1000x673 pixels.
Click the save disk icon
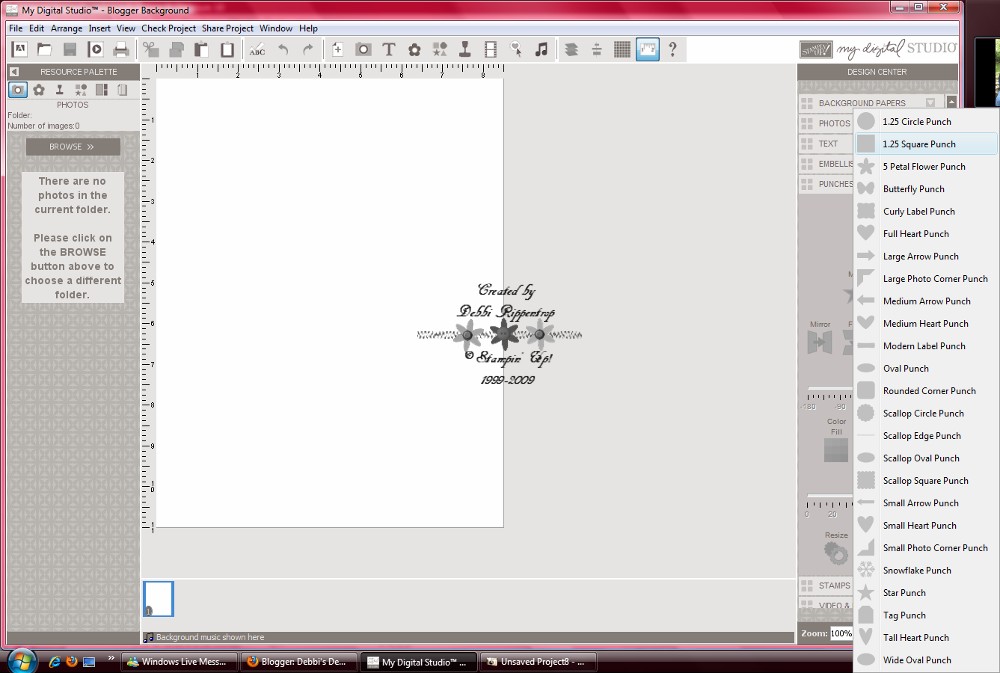coord(70,49)
